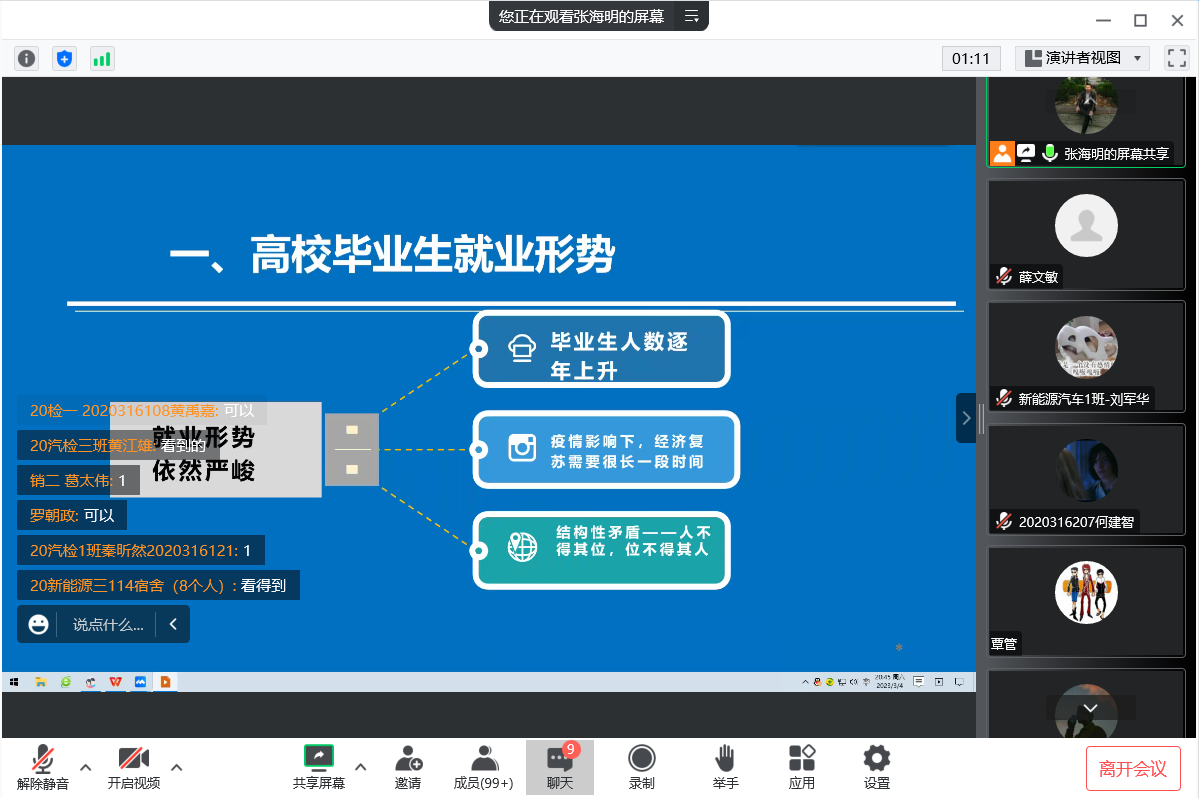Open the 邀请 invite panel
Image resolution: width=1199 pixels, height=798 pixels.
(x=408, y=767)
